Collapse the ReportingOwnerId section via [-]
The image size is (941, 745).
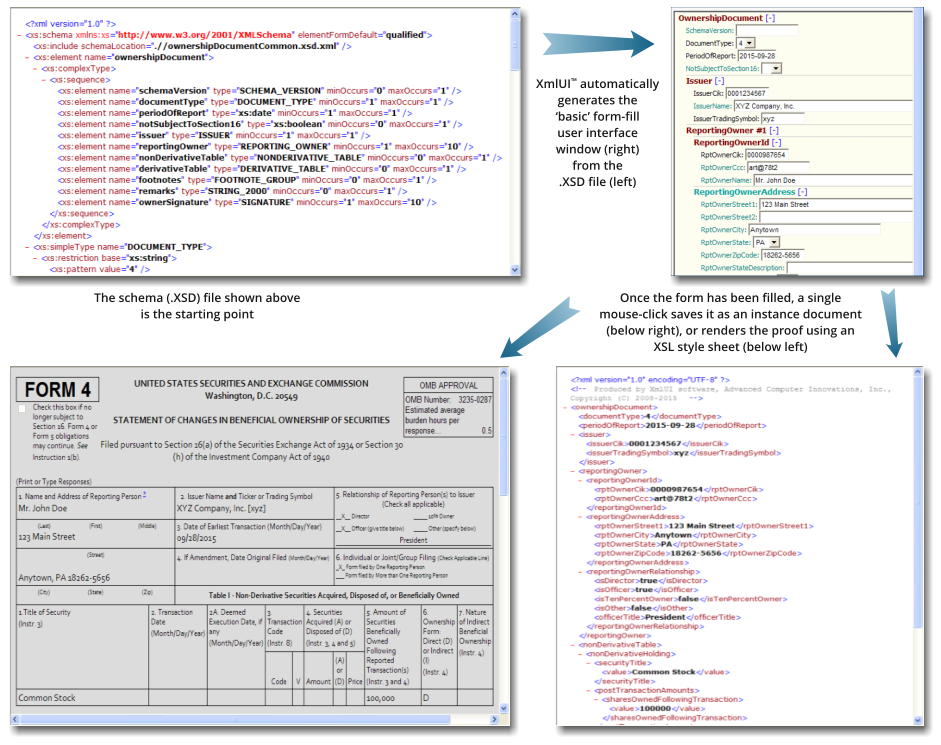click(x=777, y=142)
